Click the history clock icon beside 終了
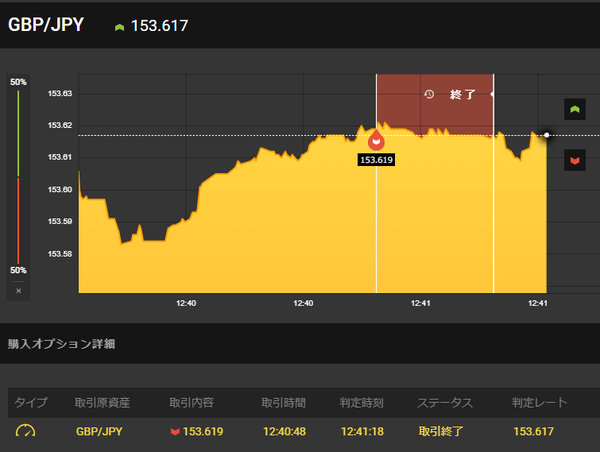The width and height of the screenshot is (600, 452). pos(429,94)
